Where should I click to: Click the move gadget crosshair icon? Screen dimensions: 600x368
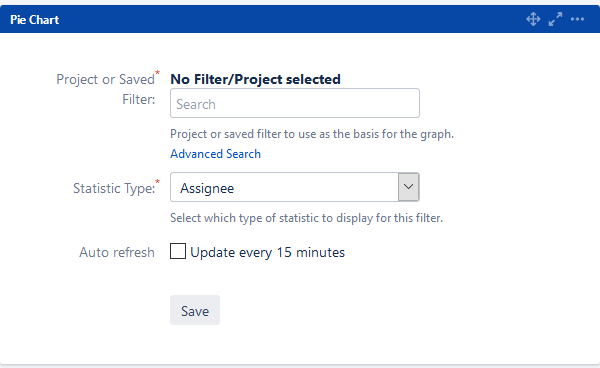point(533,19)
